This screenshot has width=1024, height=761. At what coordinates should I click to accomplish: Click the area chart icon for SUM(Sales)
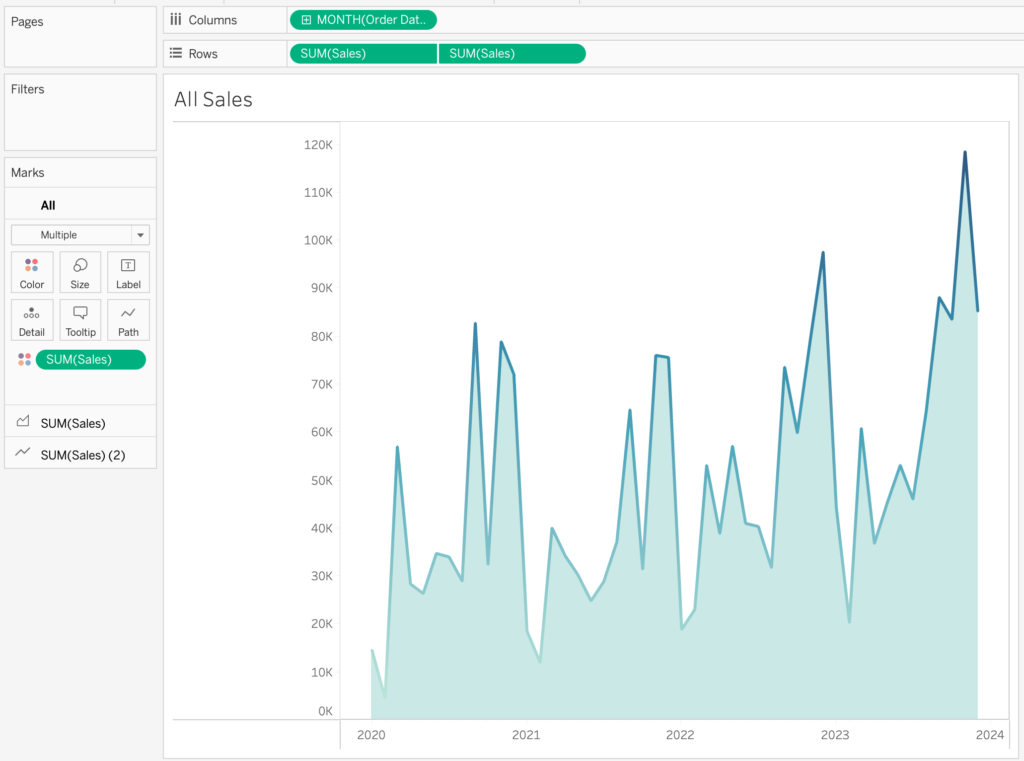coord(23,423)
